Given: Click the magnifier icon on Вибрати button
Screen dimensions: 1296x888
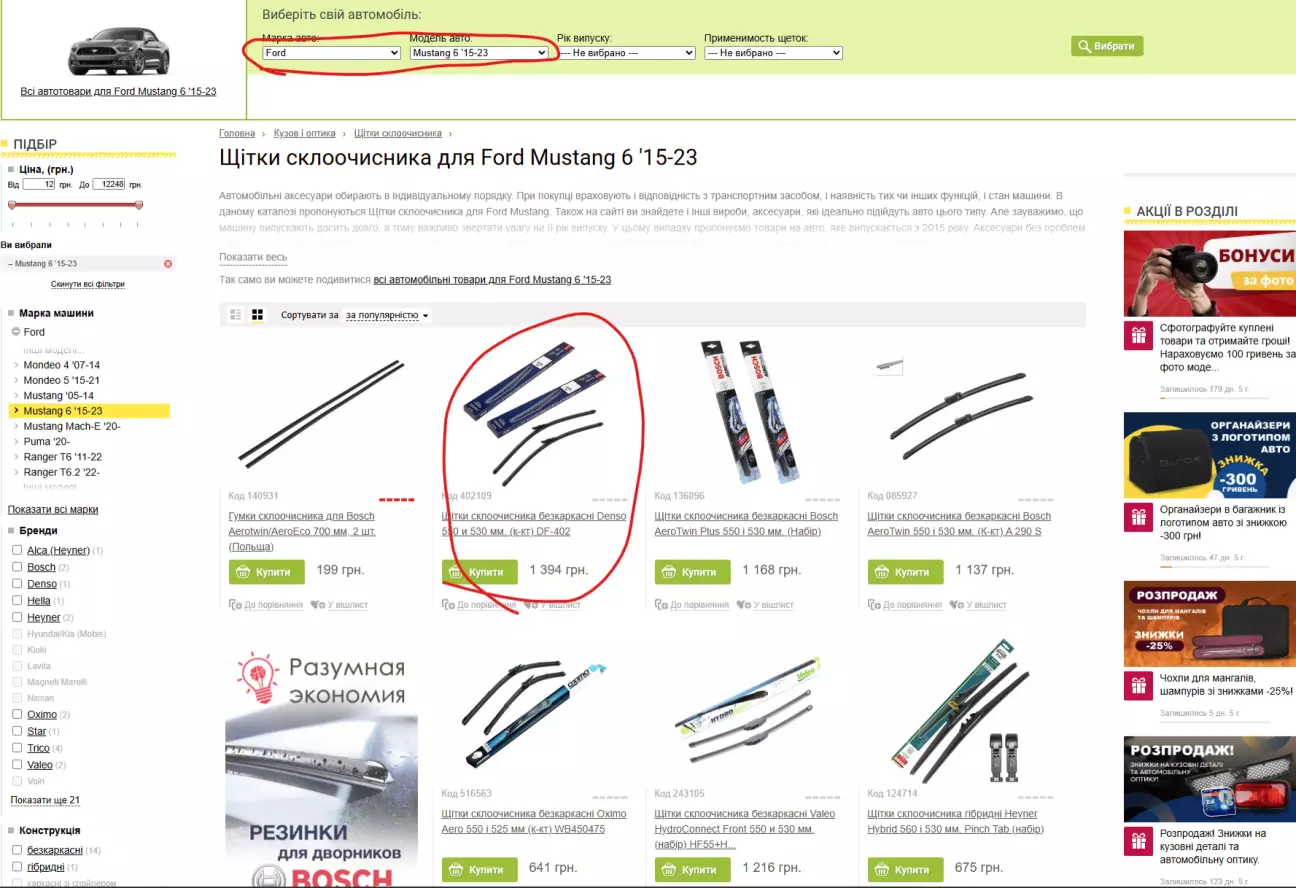Looking at the screenshot, I should [x=1084, y=46].
